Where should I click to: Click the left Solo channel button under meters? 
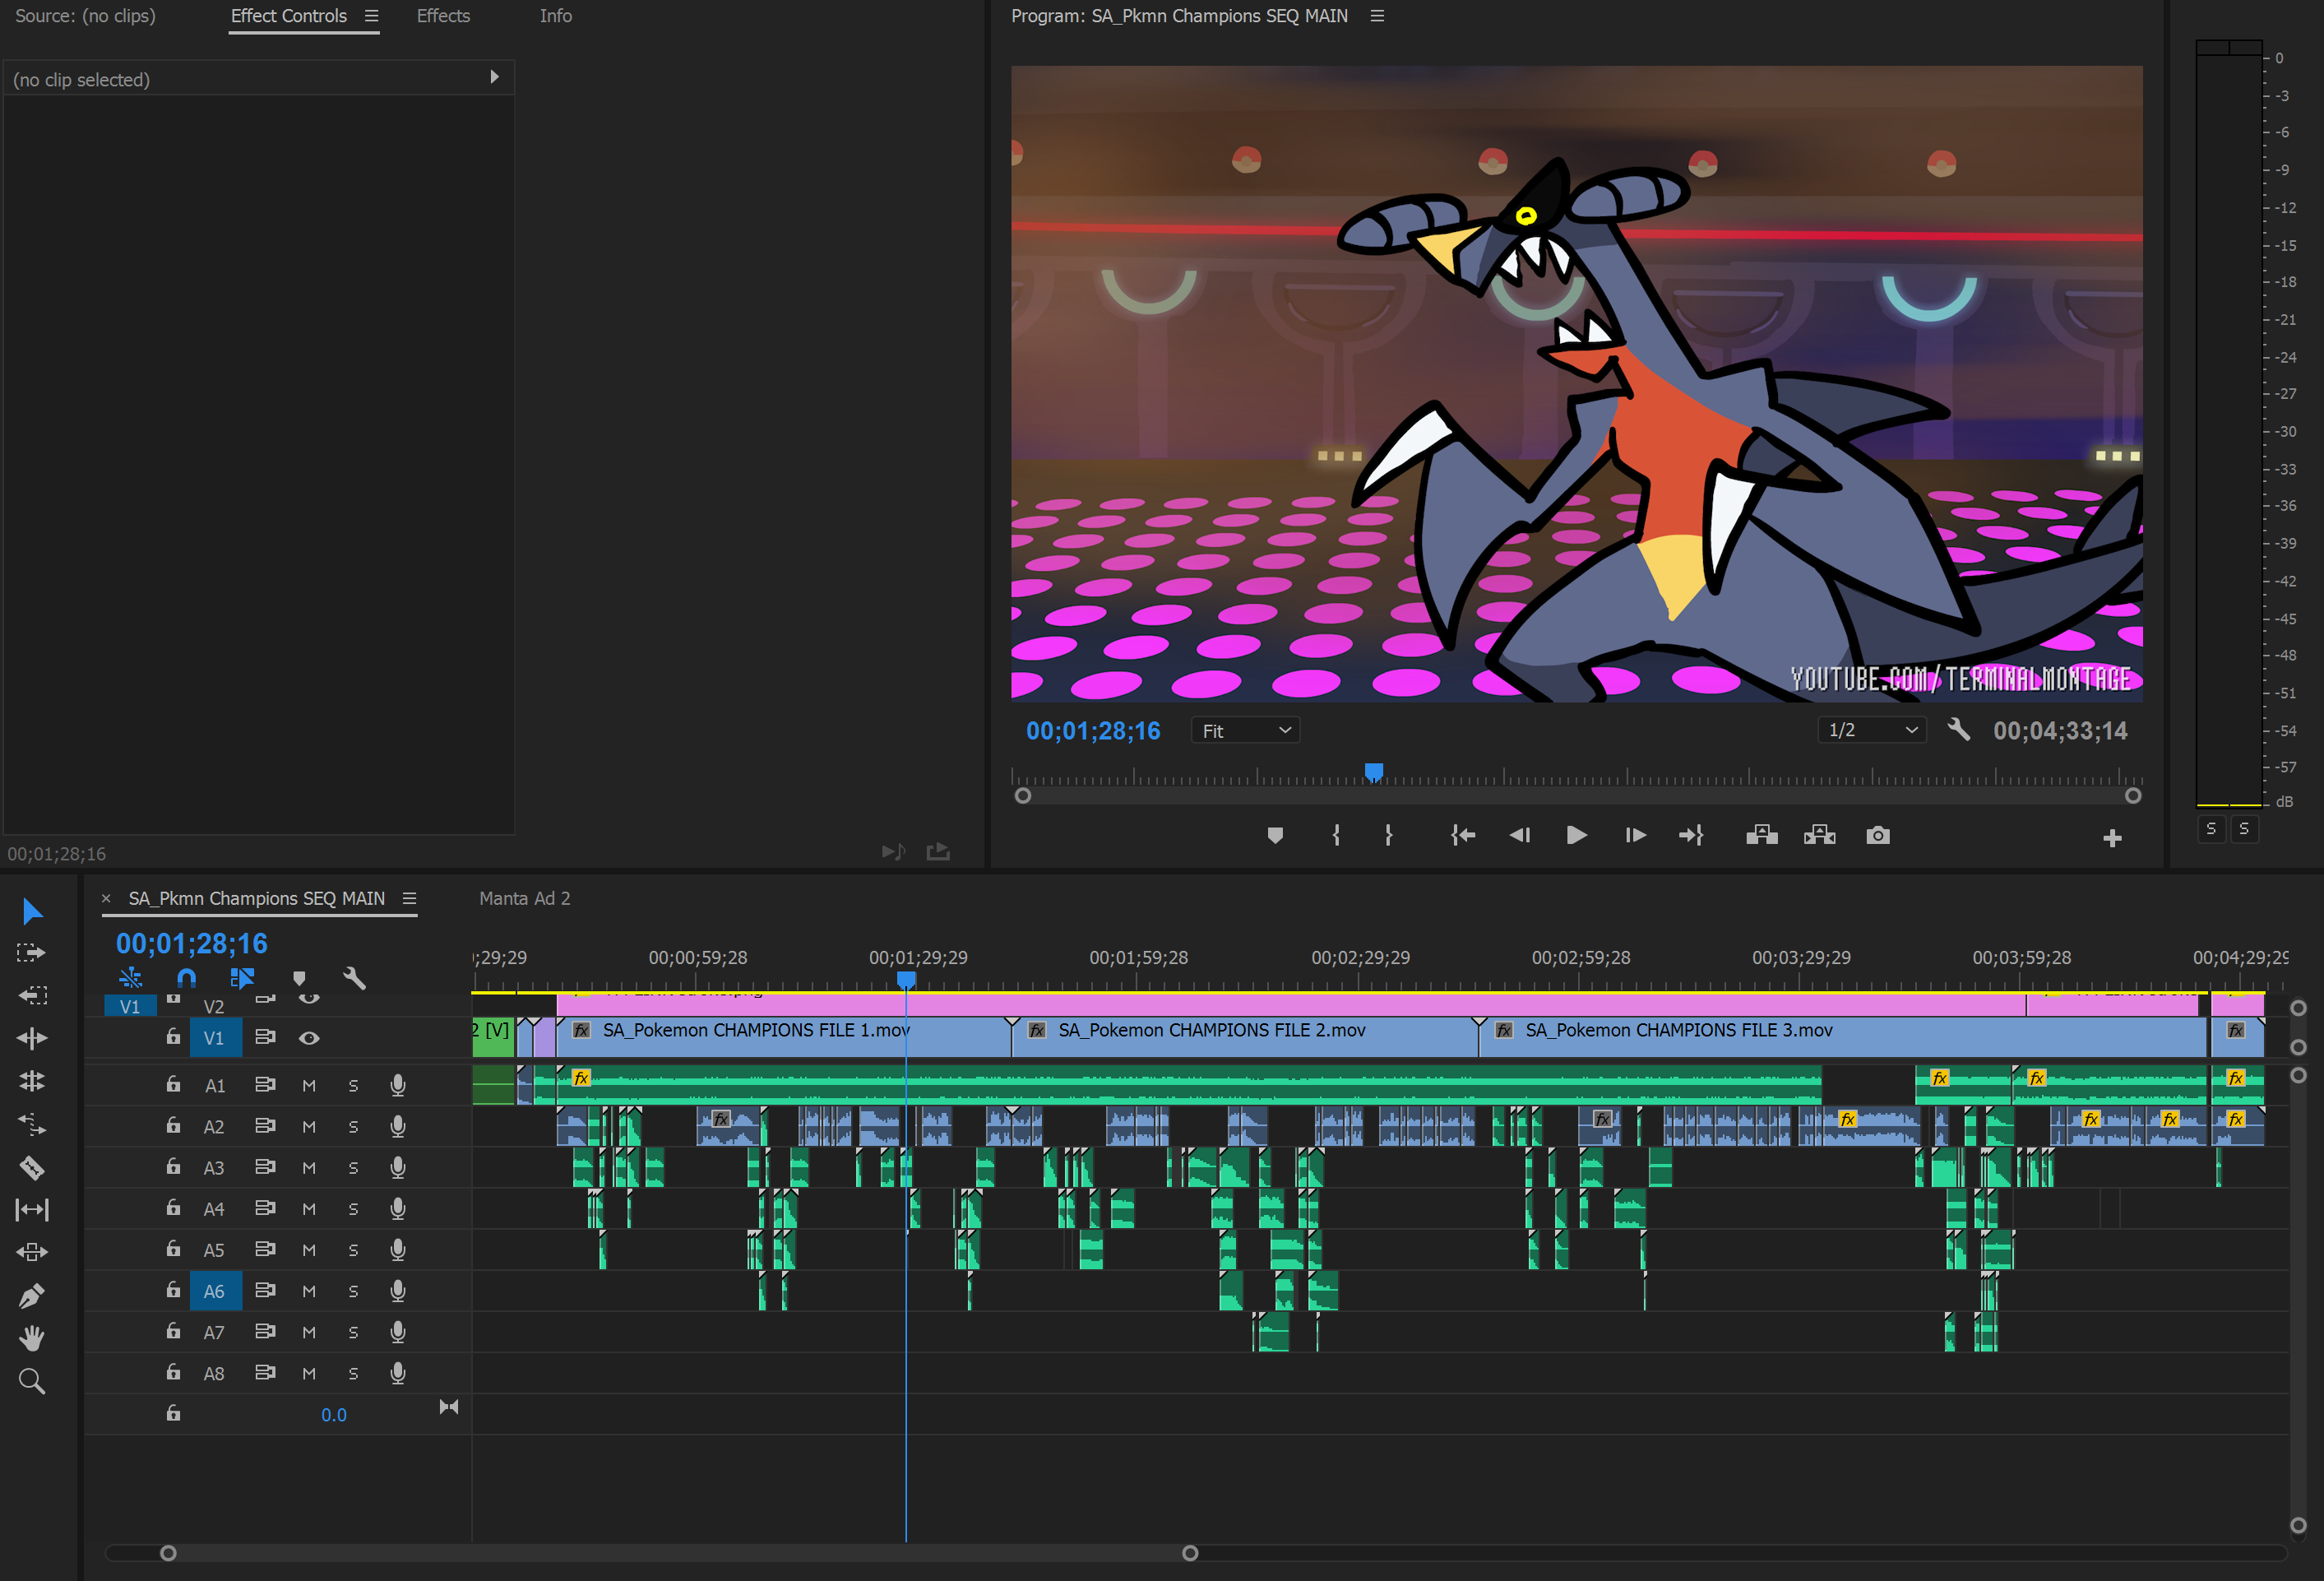point(2211,829)
